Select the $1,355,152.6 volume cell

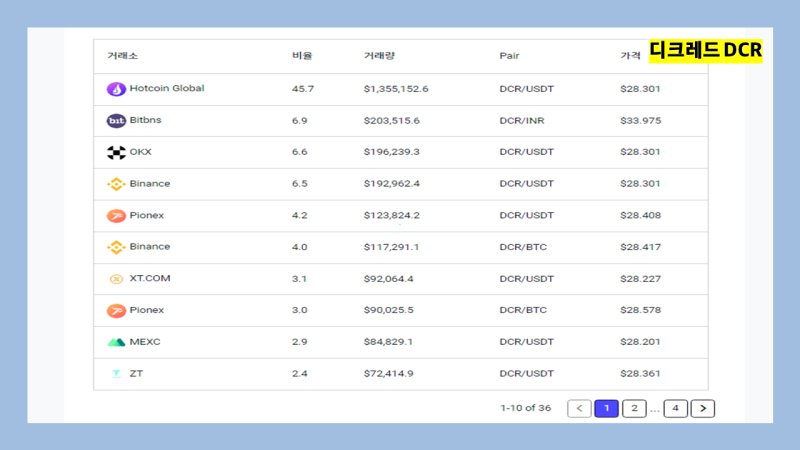tap(396, 89)
